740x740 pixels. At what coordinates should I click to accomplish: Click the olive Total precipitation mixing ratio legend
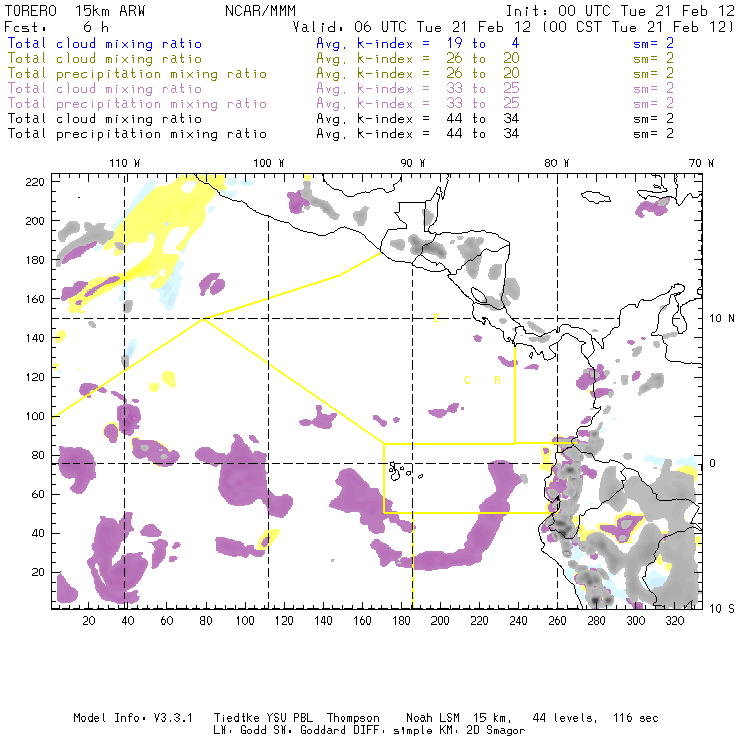pos(136,74)
